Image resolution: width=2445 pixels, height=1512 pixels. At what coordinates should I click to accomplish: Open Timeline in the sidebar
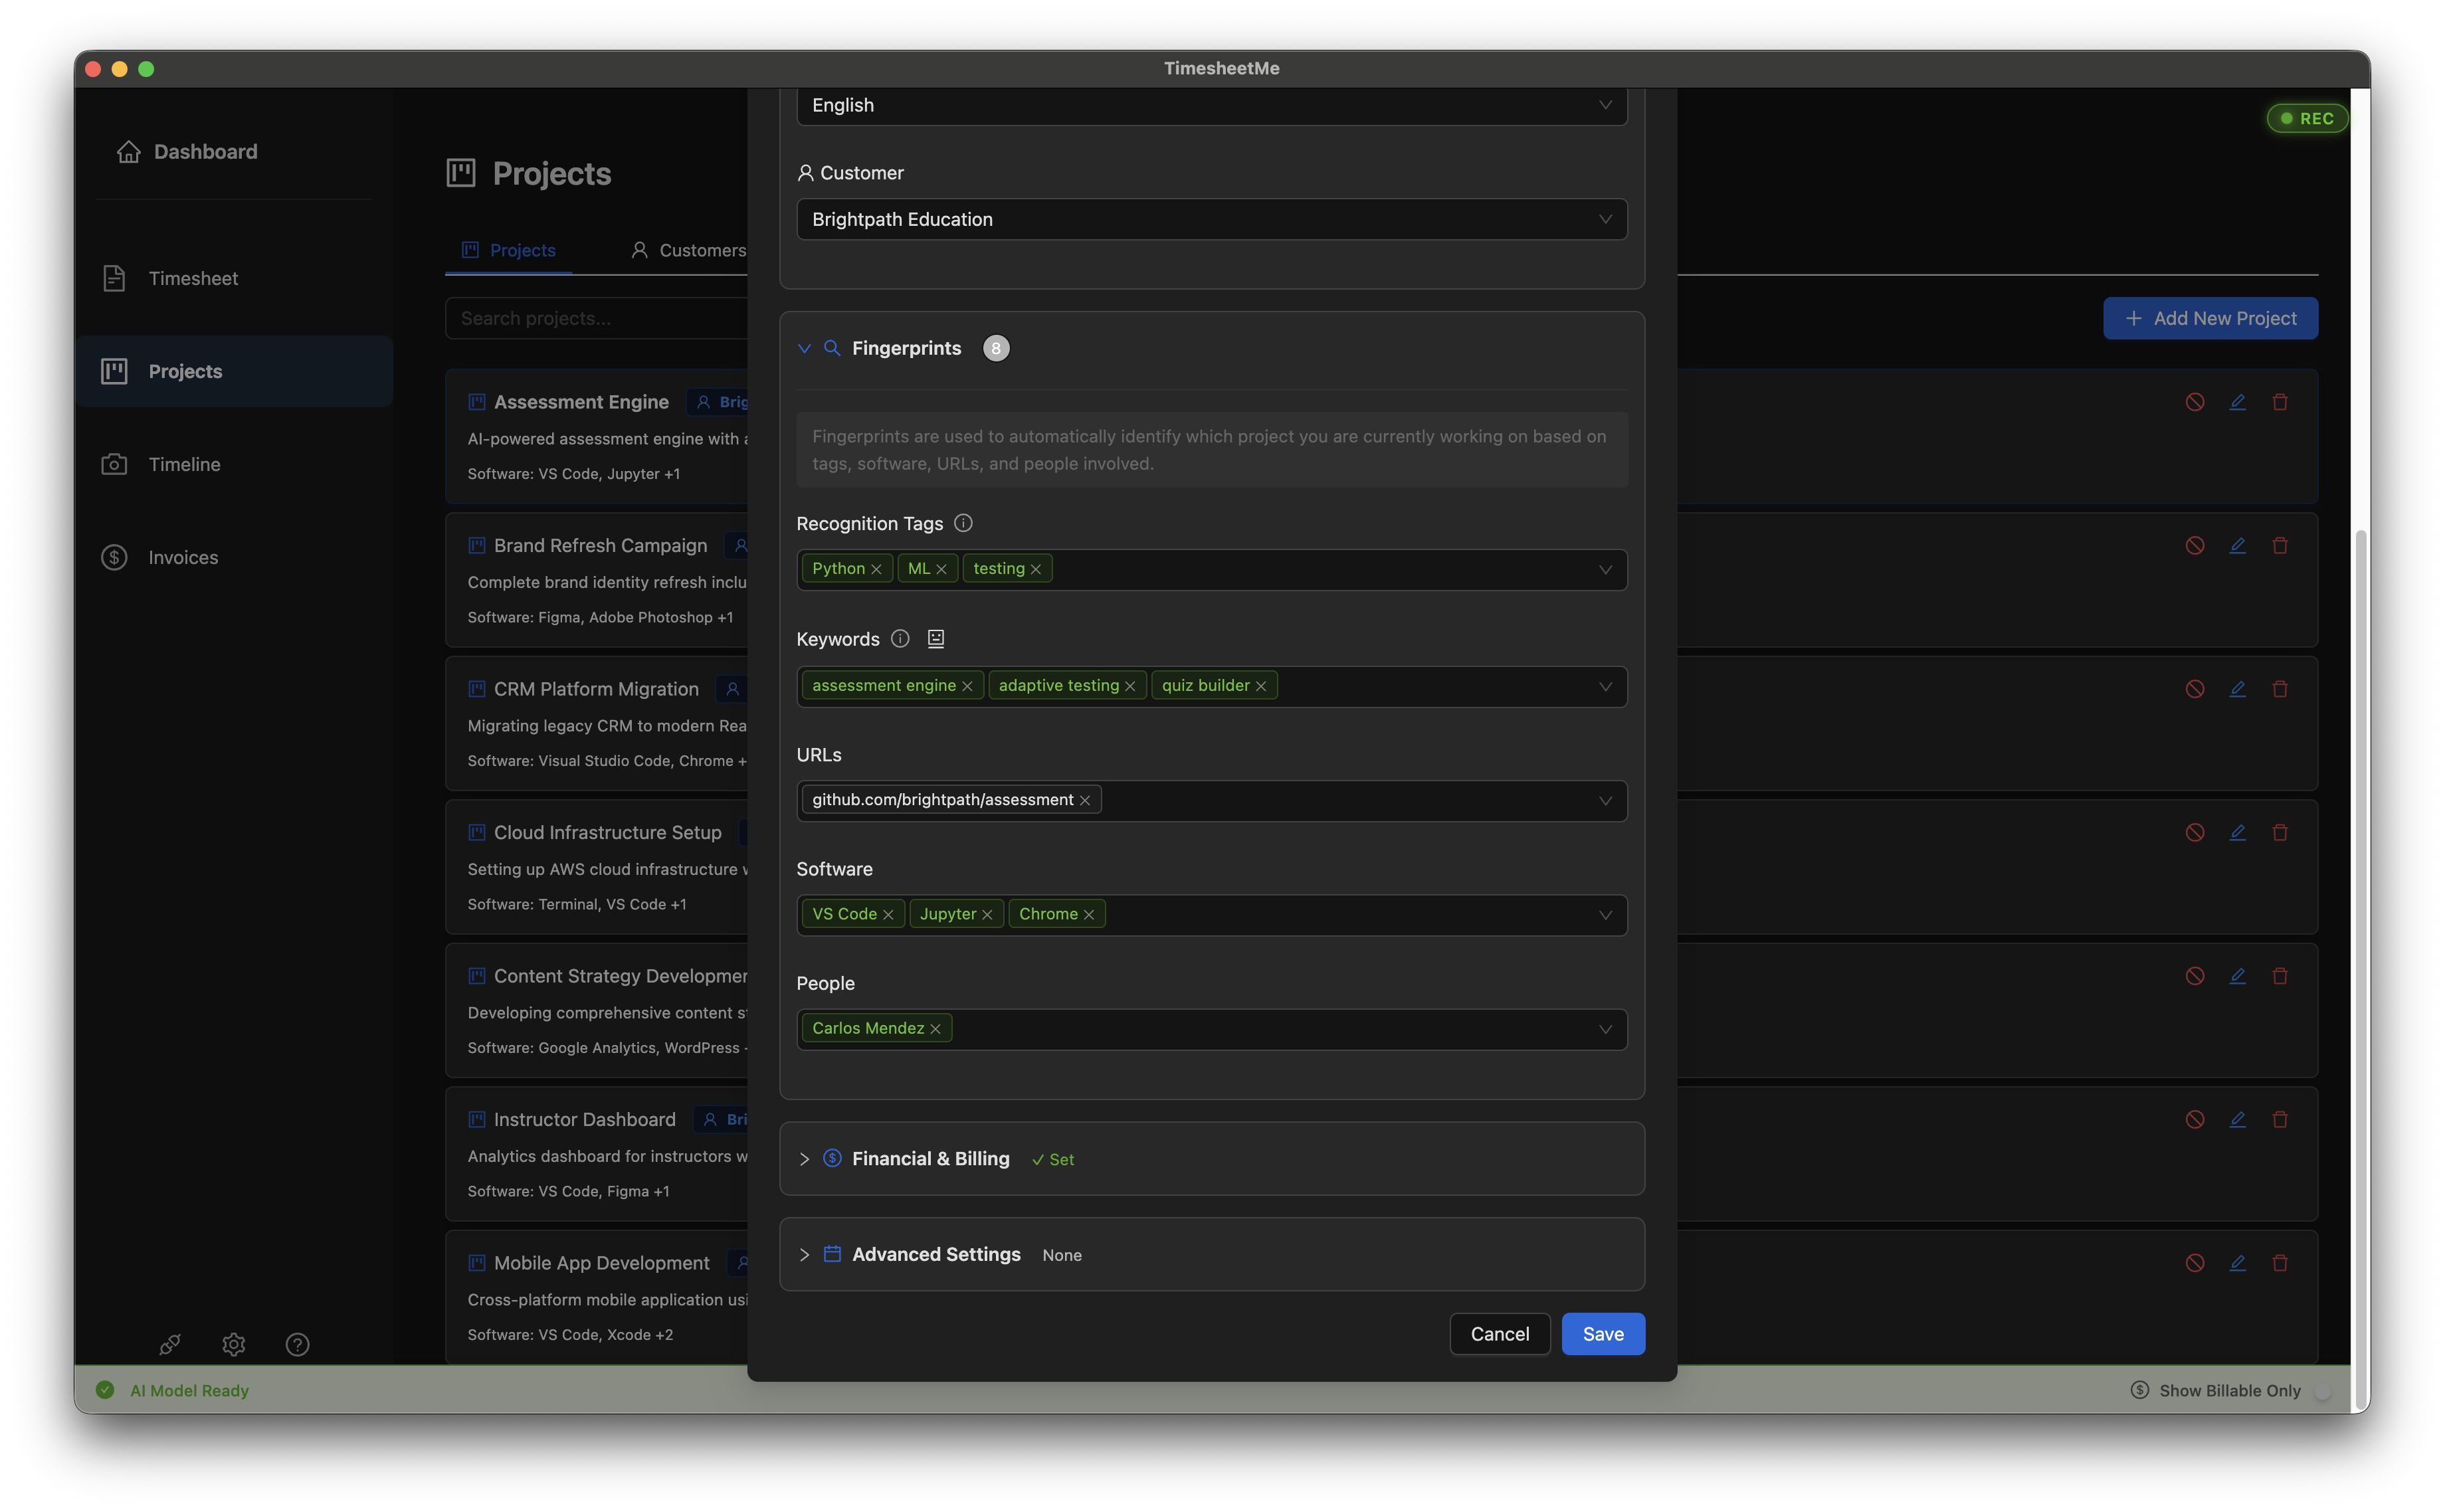[x=184, y=464]
